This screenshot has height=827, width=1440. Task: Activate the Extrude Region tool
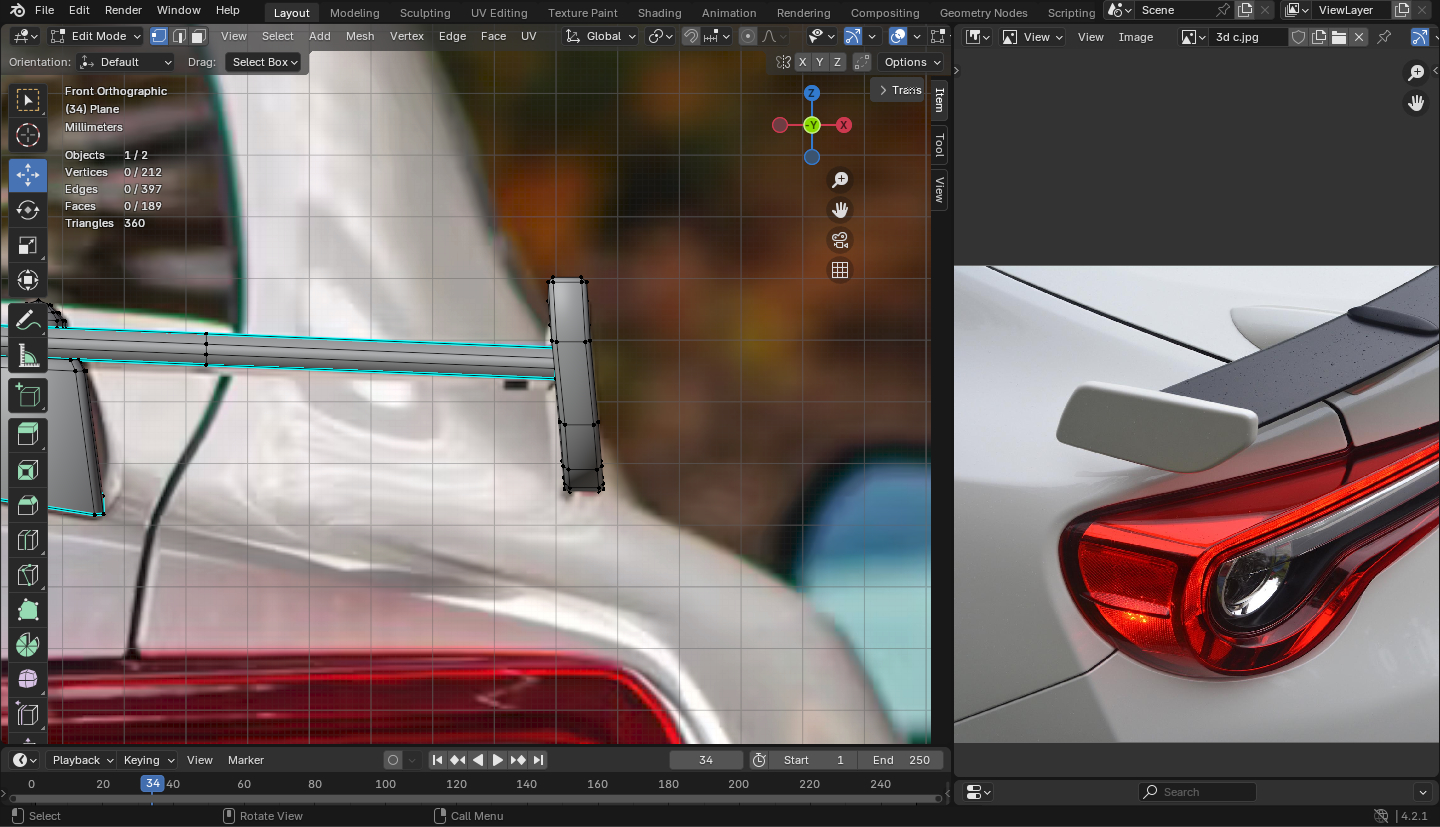pyautogui.click(x=28, y=435)
